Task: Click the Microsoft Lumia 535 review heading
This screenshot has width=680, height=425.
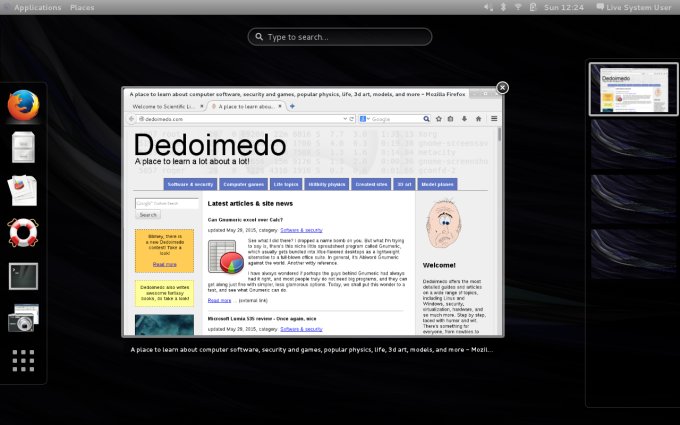Action: [262, 319]
